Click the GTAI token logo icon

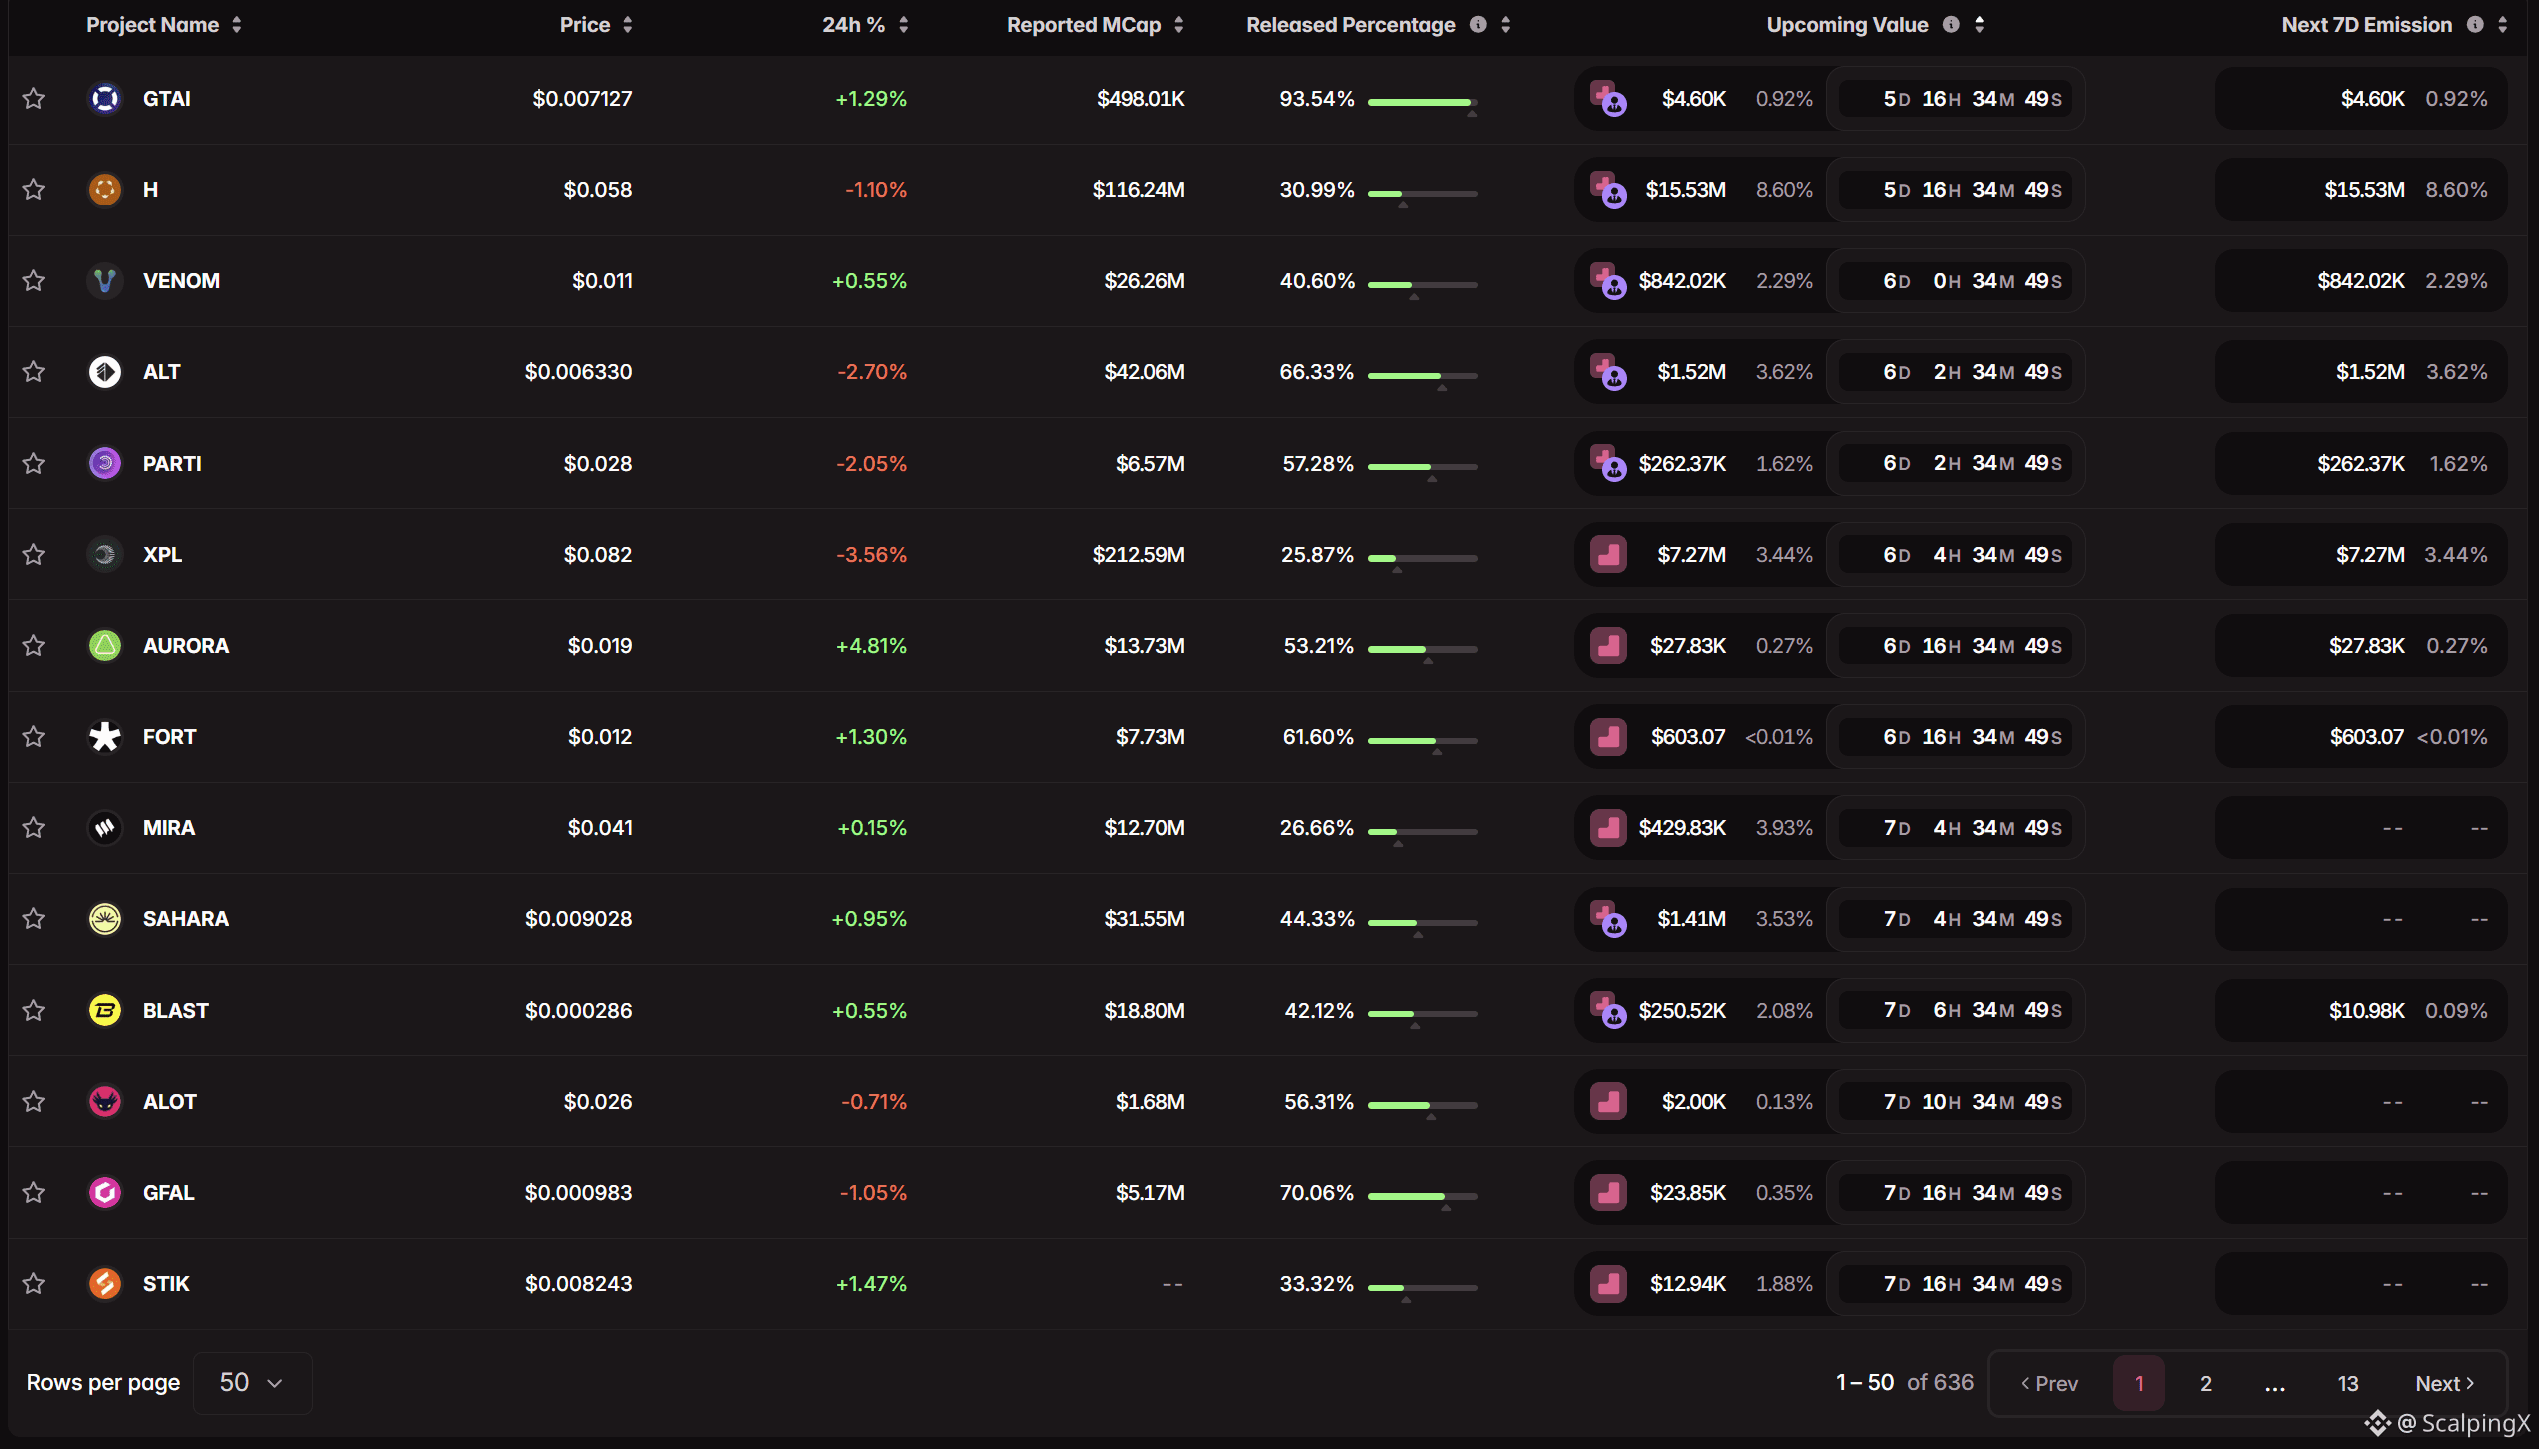105,98
